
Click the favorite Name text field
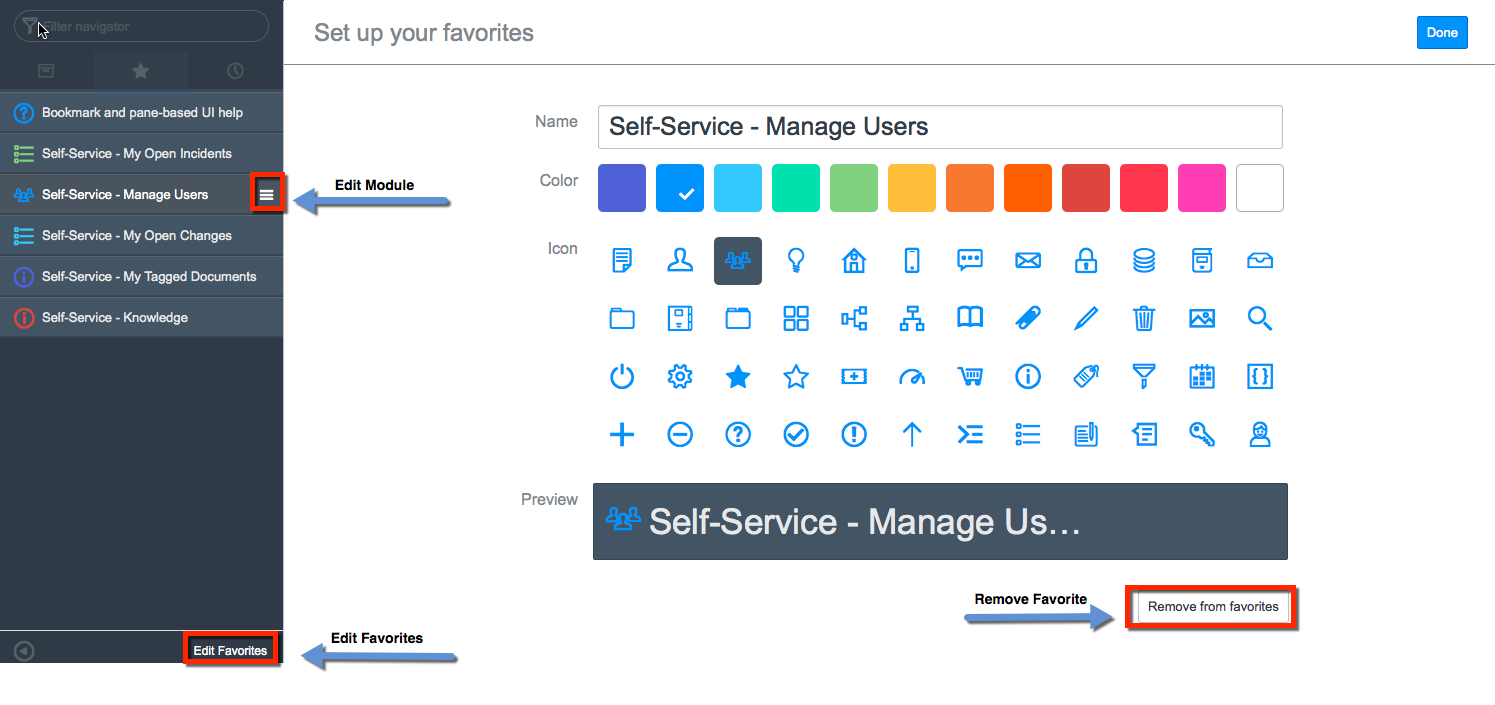(x=940, y=127)
